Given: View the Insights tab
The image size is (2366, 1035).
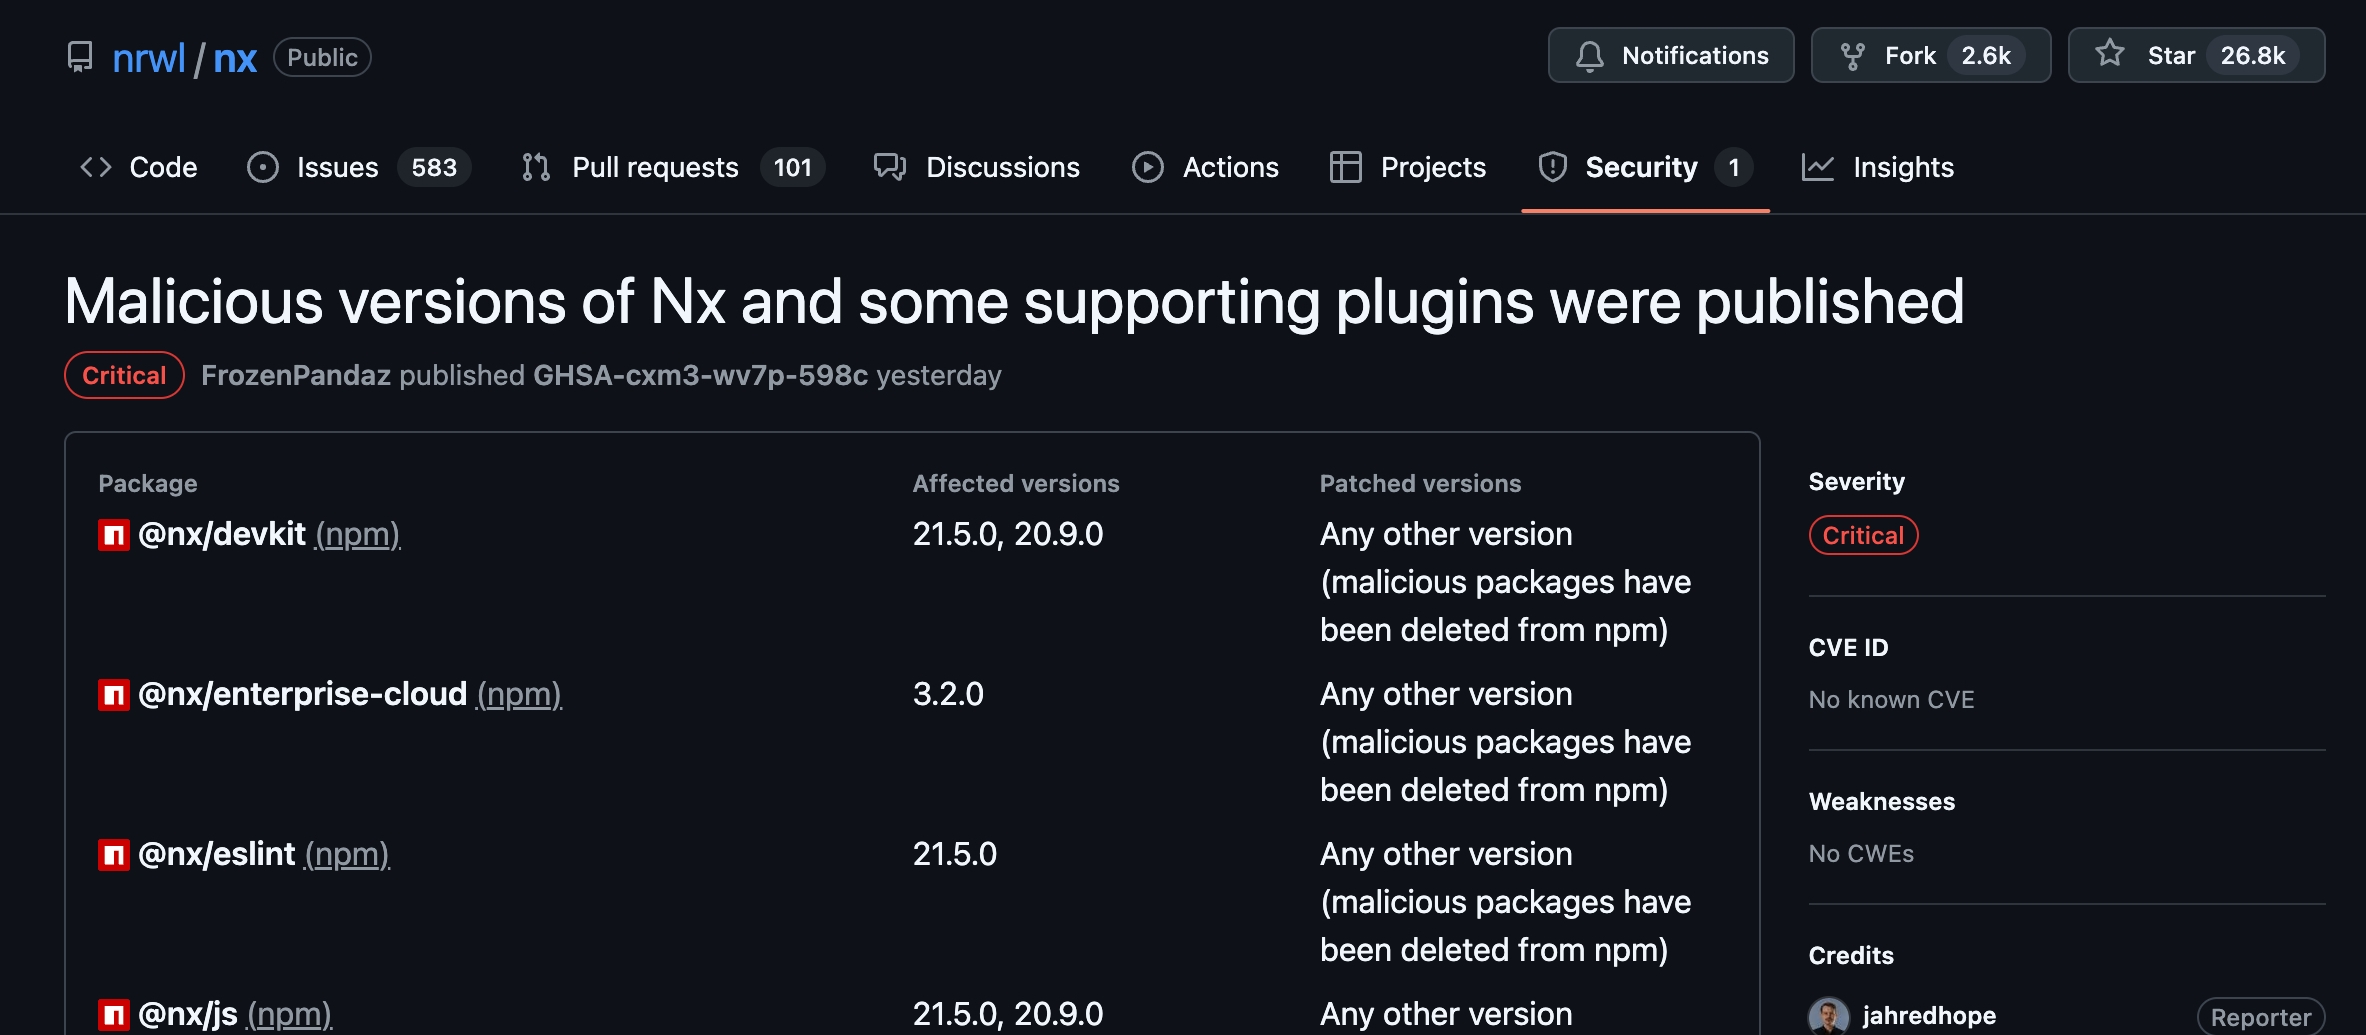Looking at the screenshot, I should 1902,167.
